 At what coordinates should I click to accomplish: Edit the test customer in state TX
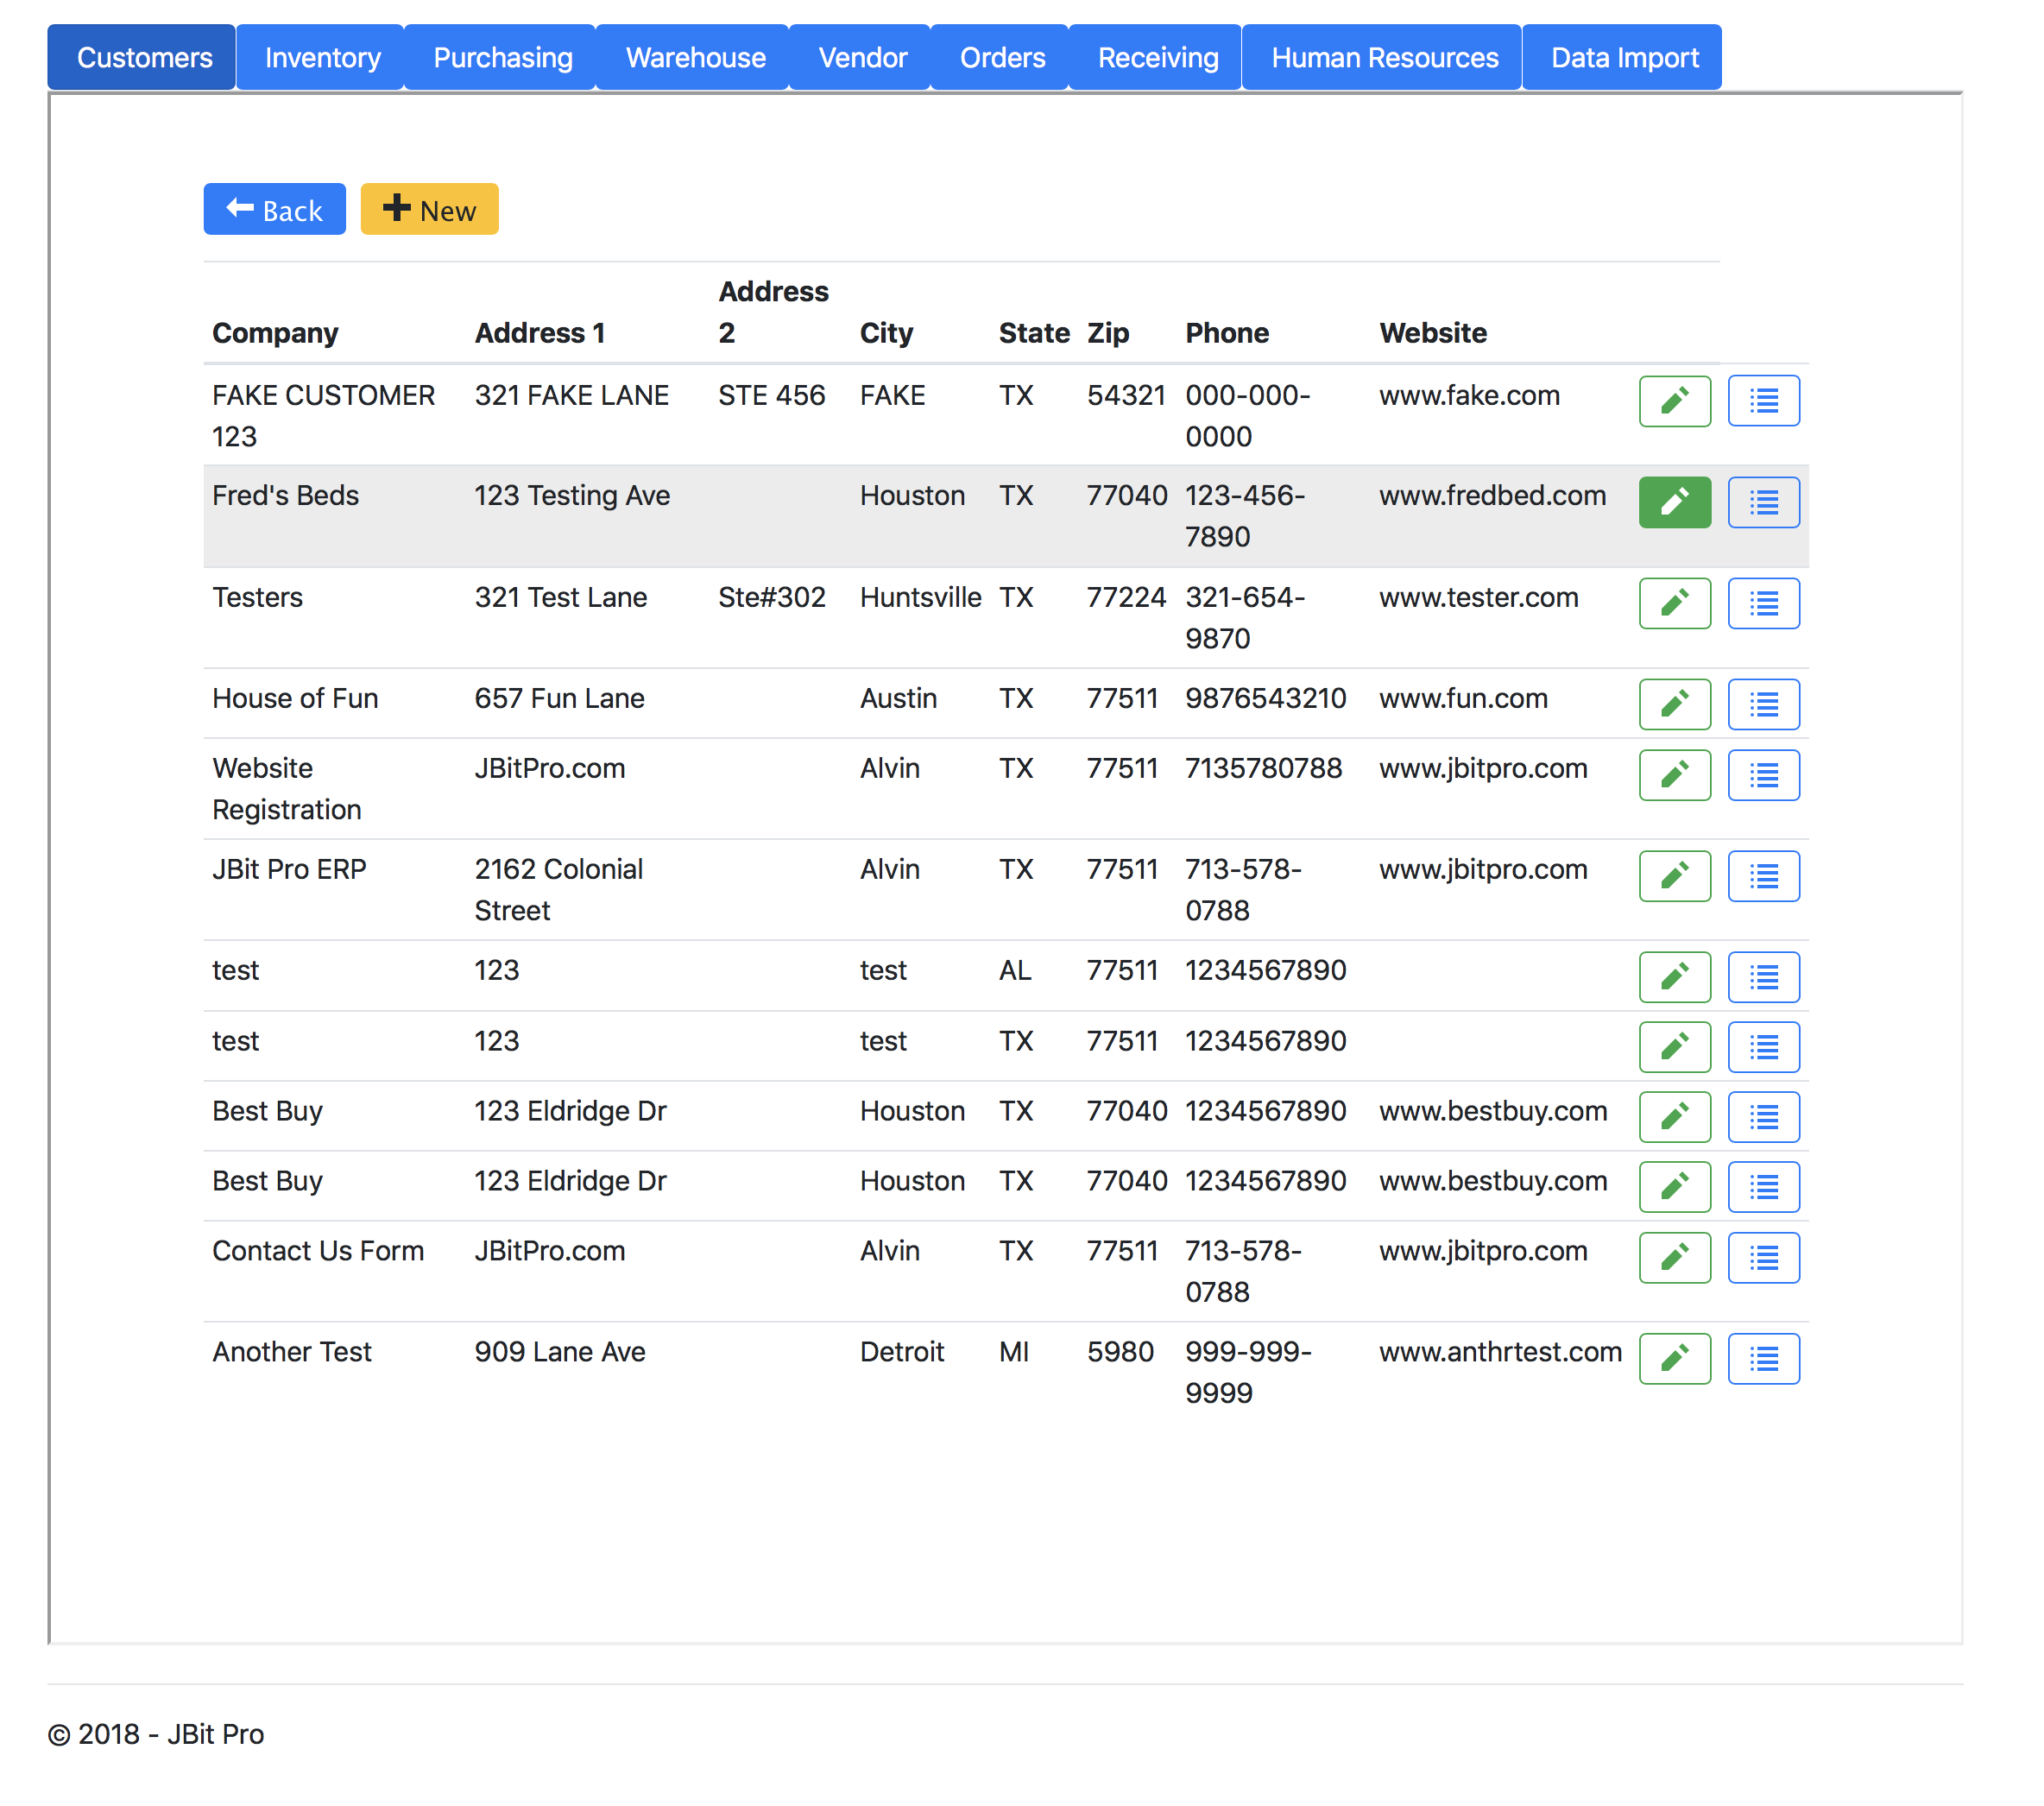coord(1675,1047)
